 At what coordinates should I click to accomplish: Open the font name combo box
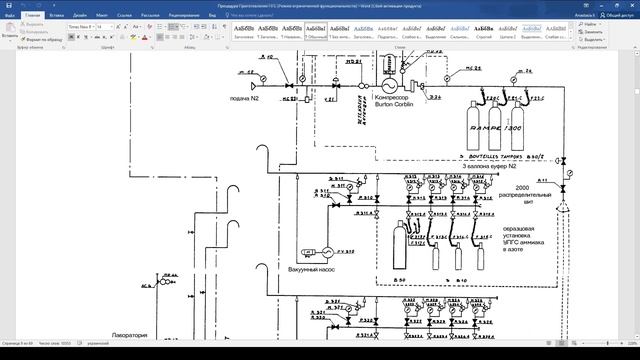coord(82,27)
